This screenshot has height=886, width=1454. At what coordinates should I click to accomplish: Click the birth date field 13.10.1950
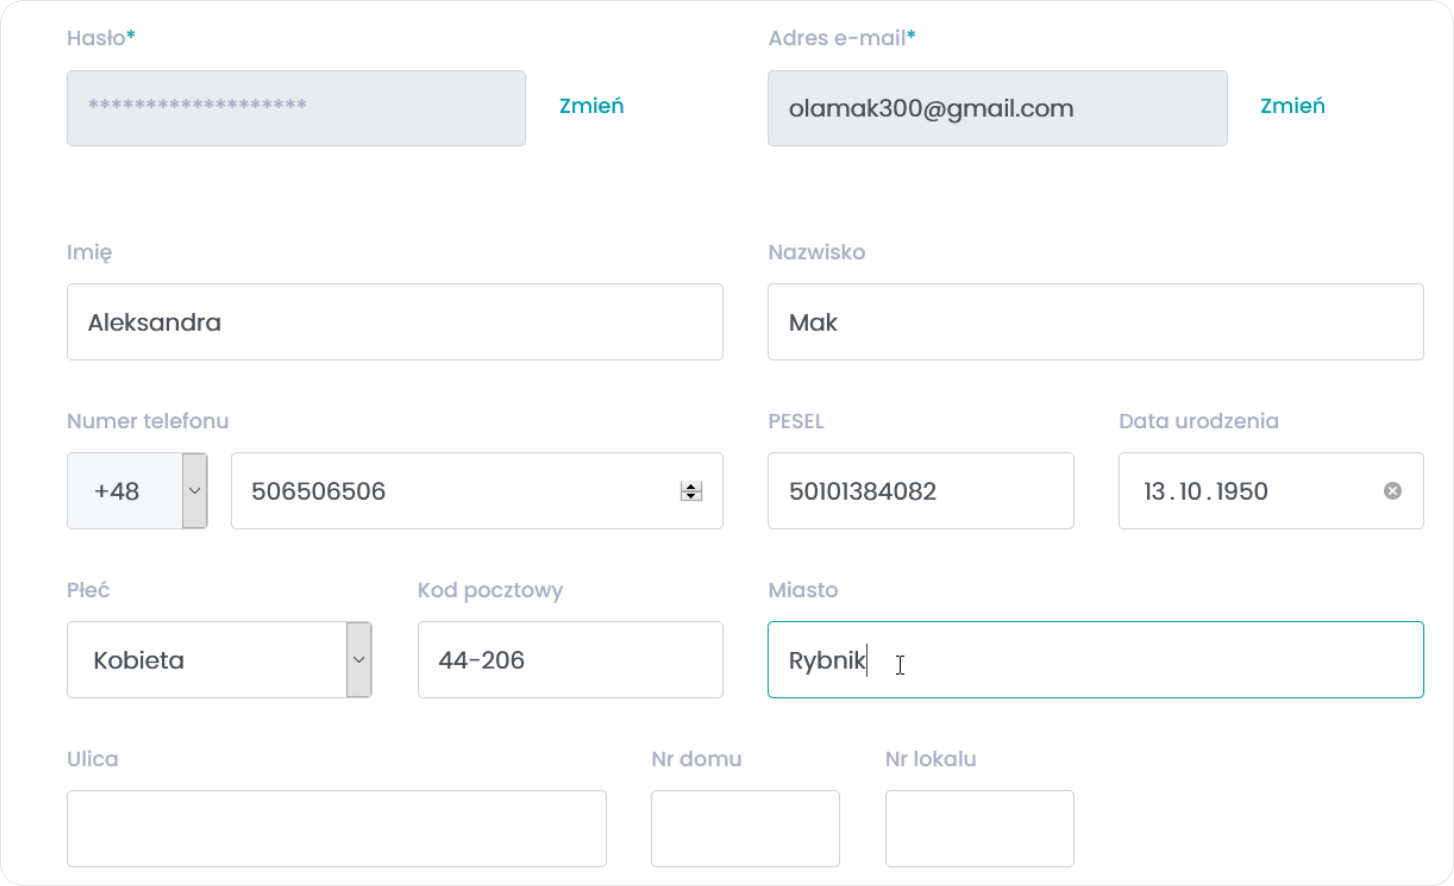[1271, 491]
